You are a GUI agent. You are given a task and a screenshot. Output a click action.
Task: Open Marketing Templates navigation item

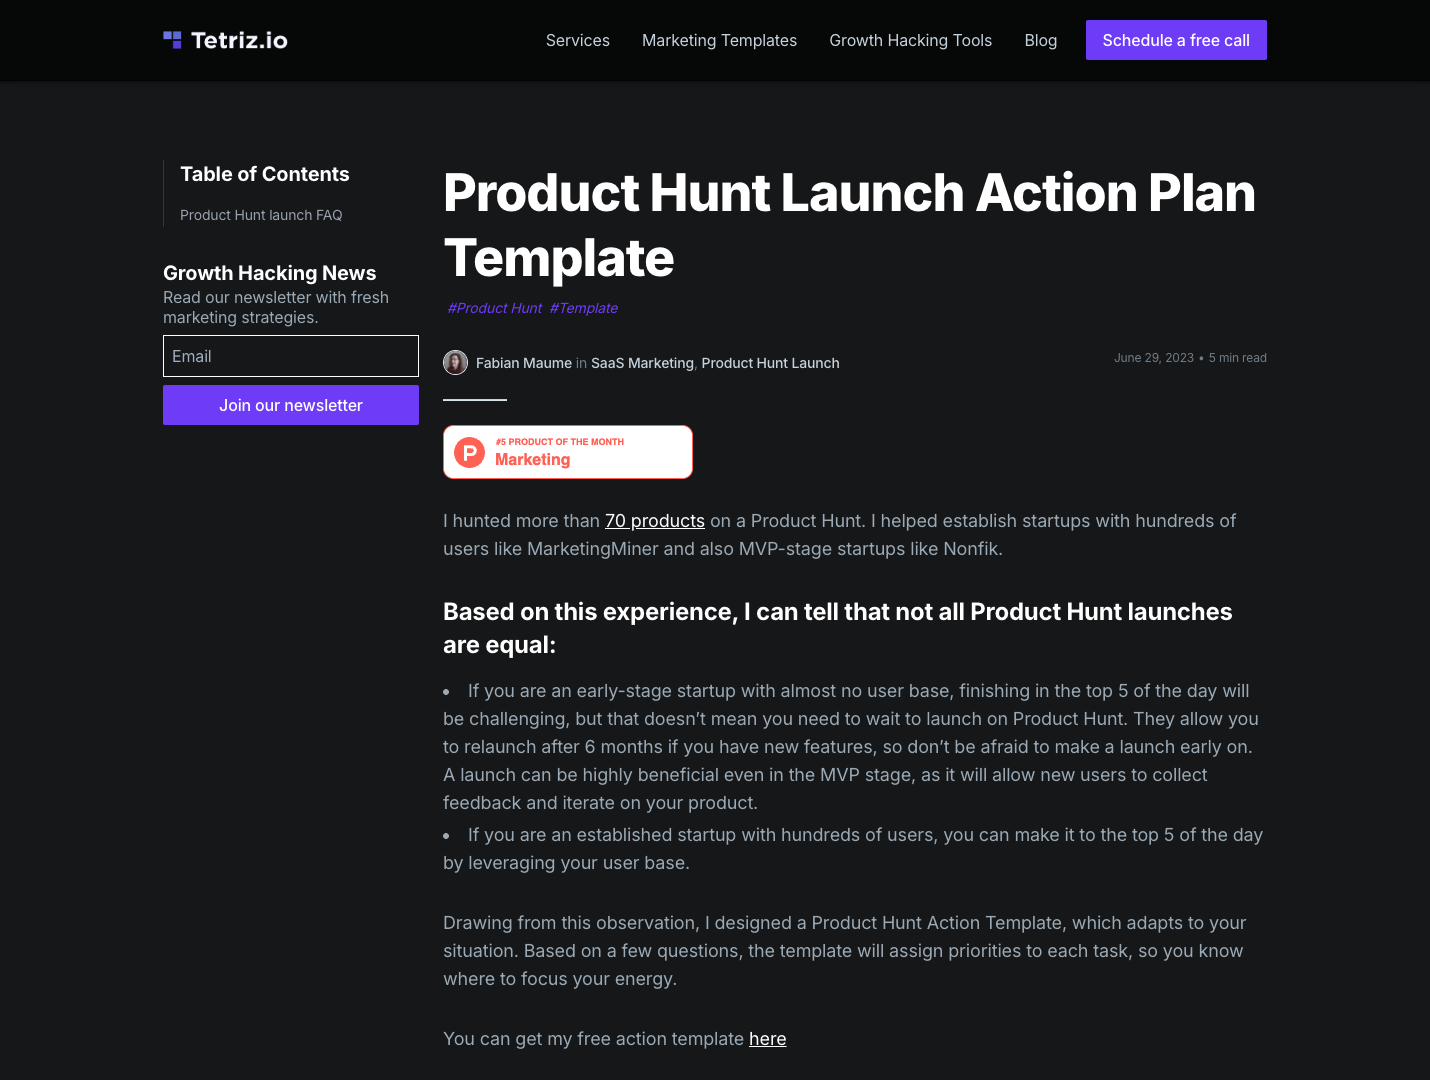(719, 40)
